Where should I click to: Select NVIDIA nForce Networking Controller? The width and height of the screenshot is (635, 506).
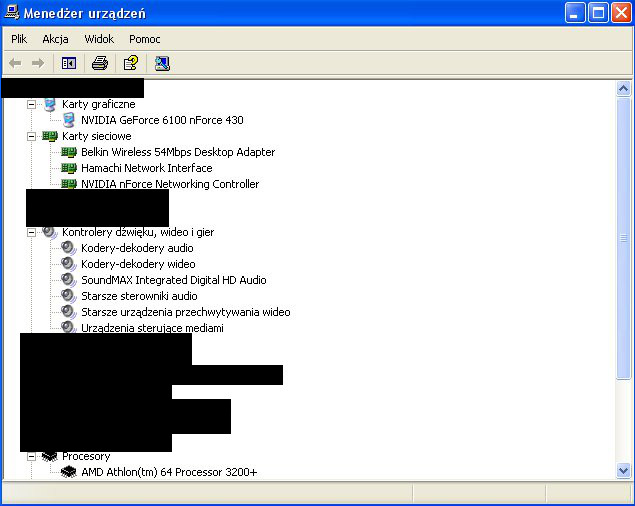click(x=170, y=184)
